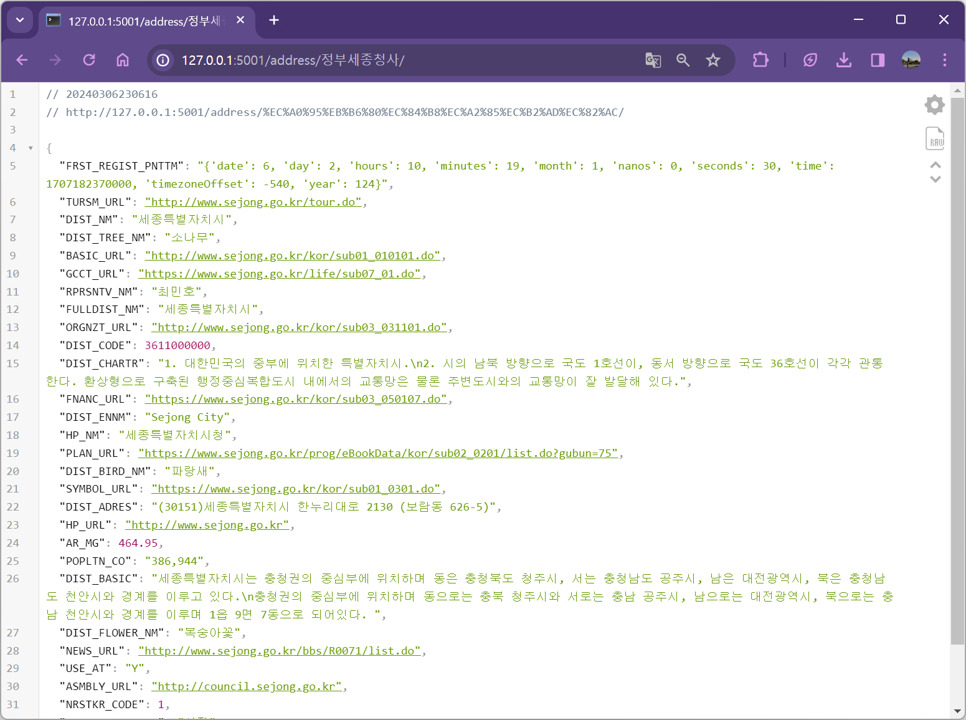This screenshot has height=720, width=966.
Task: Open the tab search dropdown chevron
Action: pyautogui.click(x=20, y=20)
